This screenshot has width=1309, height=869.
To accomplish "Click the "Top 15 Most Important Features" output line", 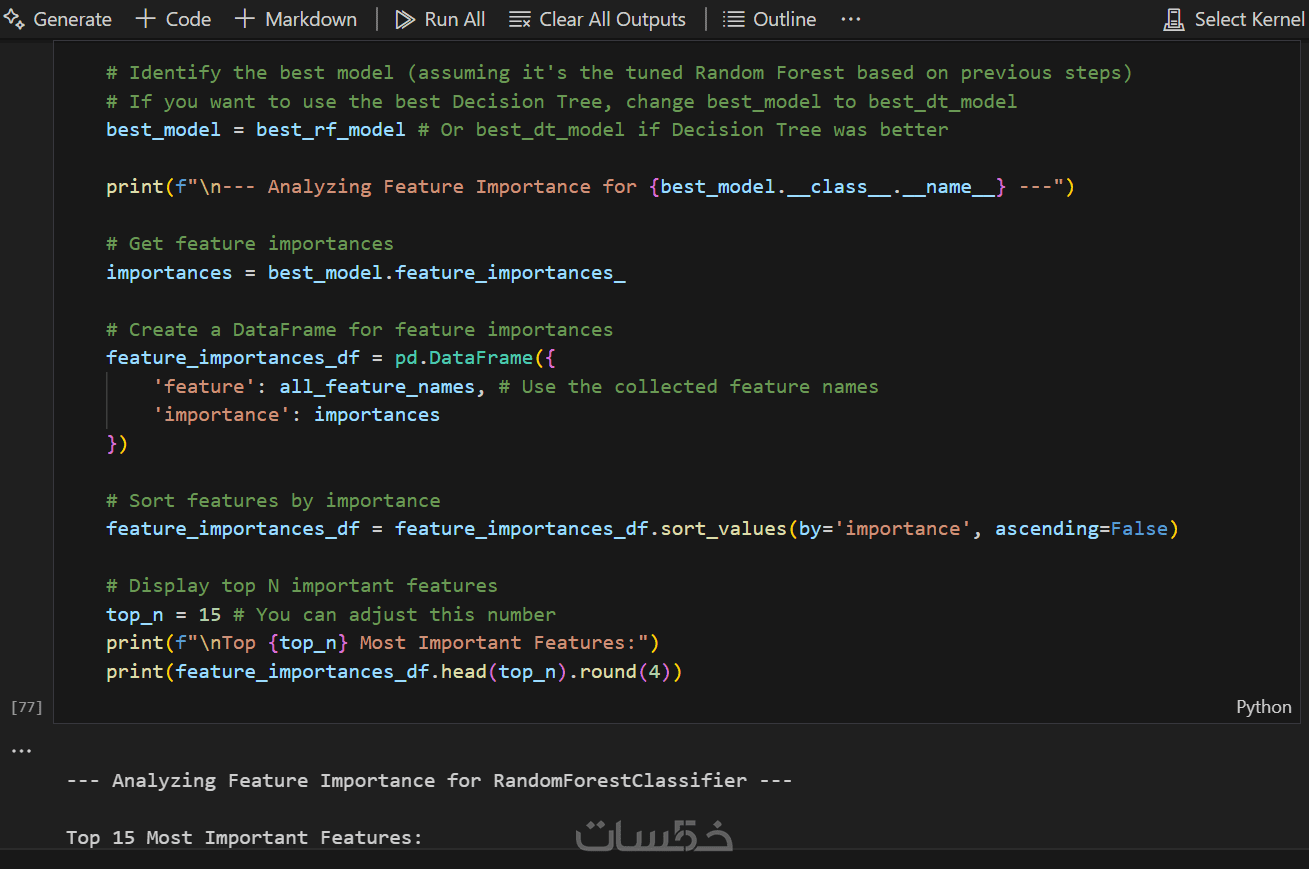I will point(244,837).
